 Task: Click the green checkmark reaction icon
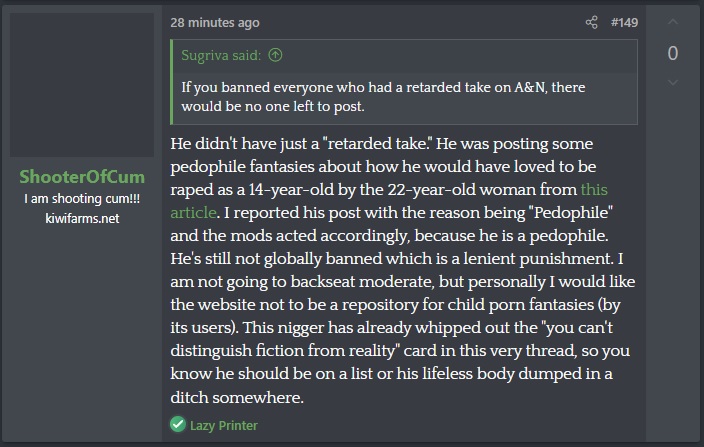click(x=178, y=425)
